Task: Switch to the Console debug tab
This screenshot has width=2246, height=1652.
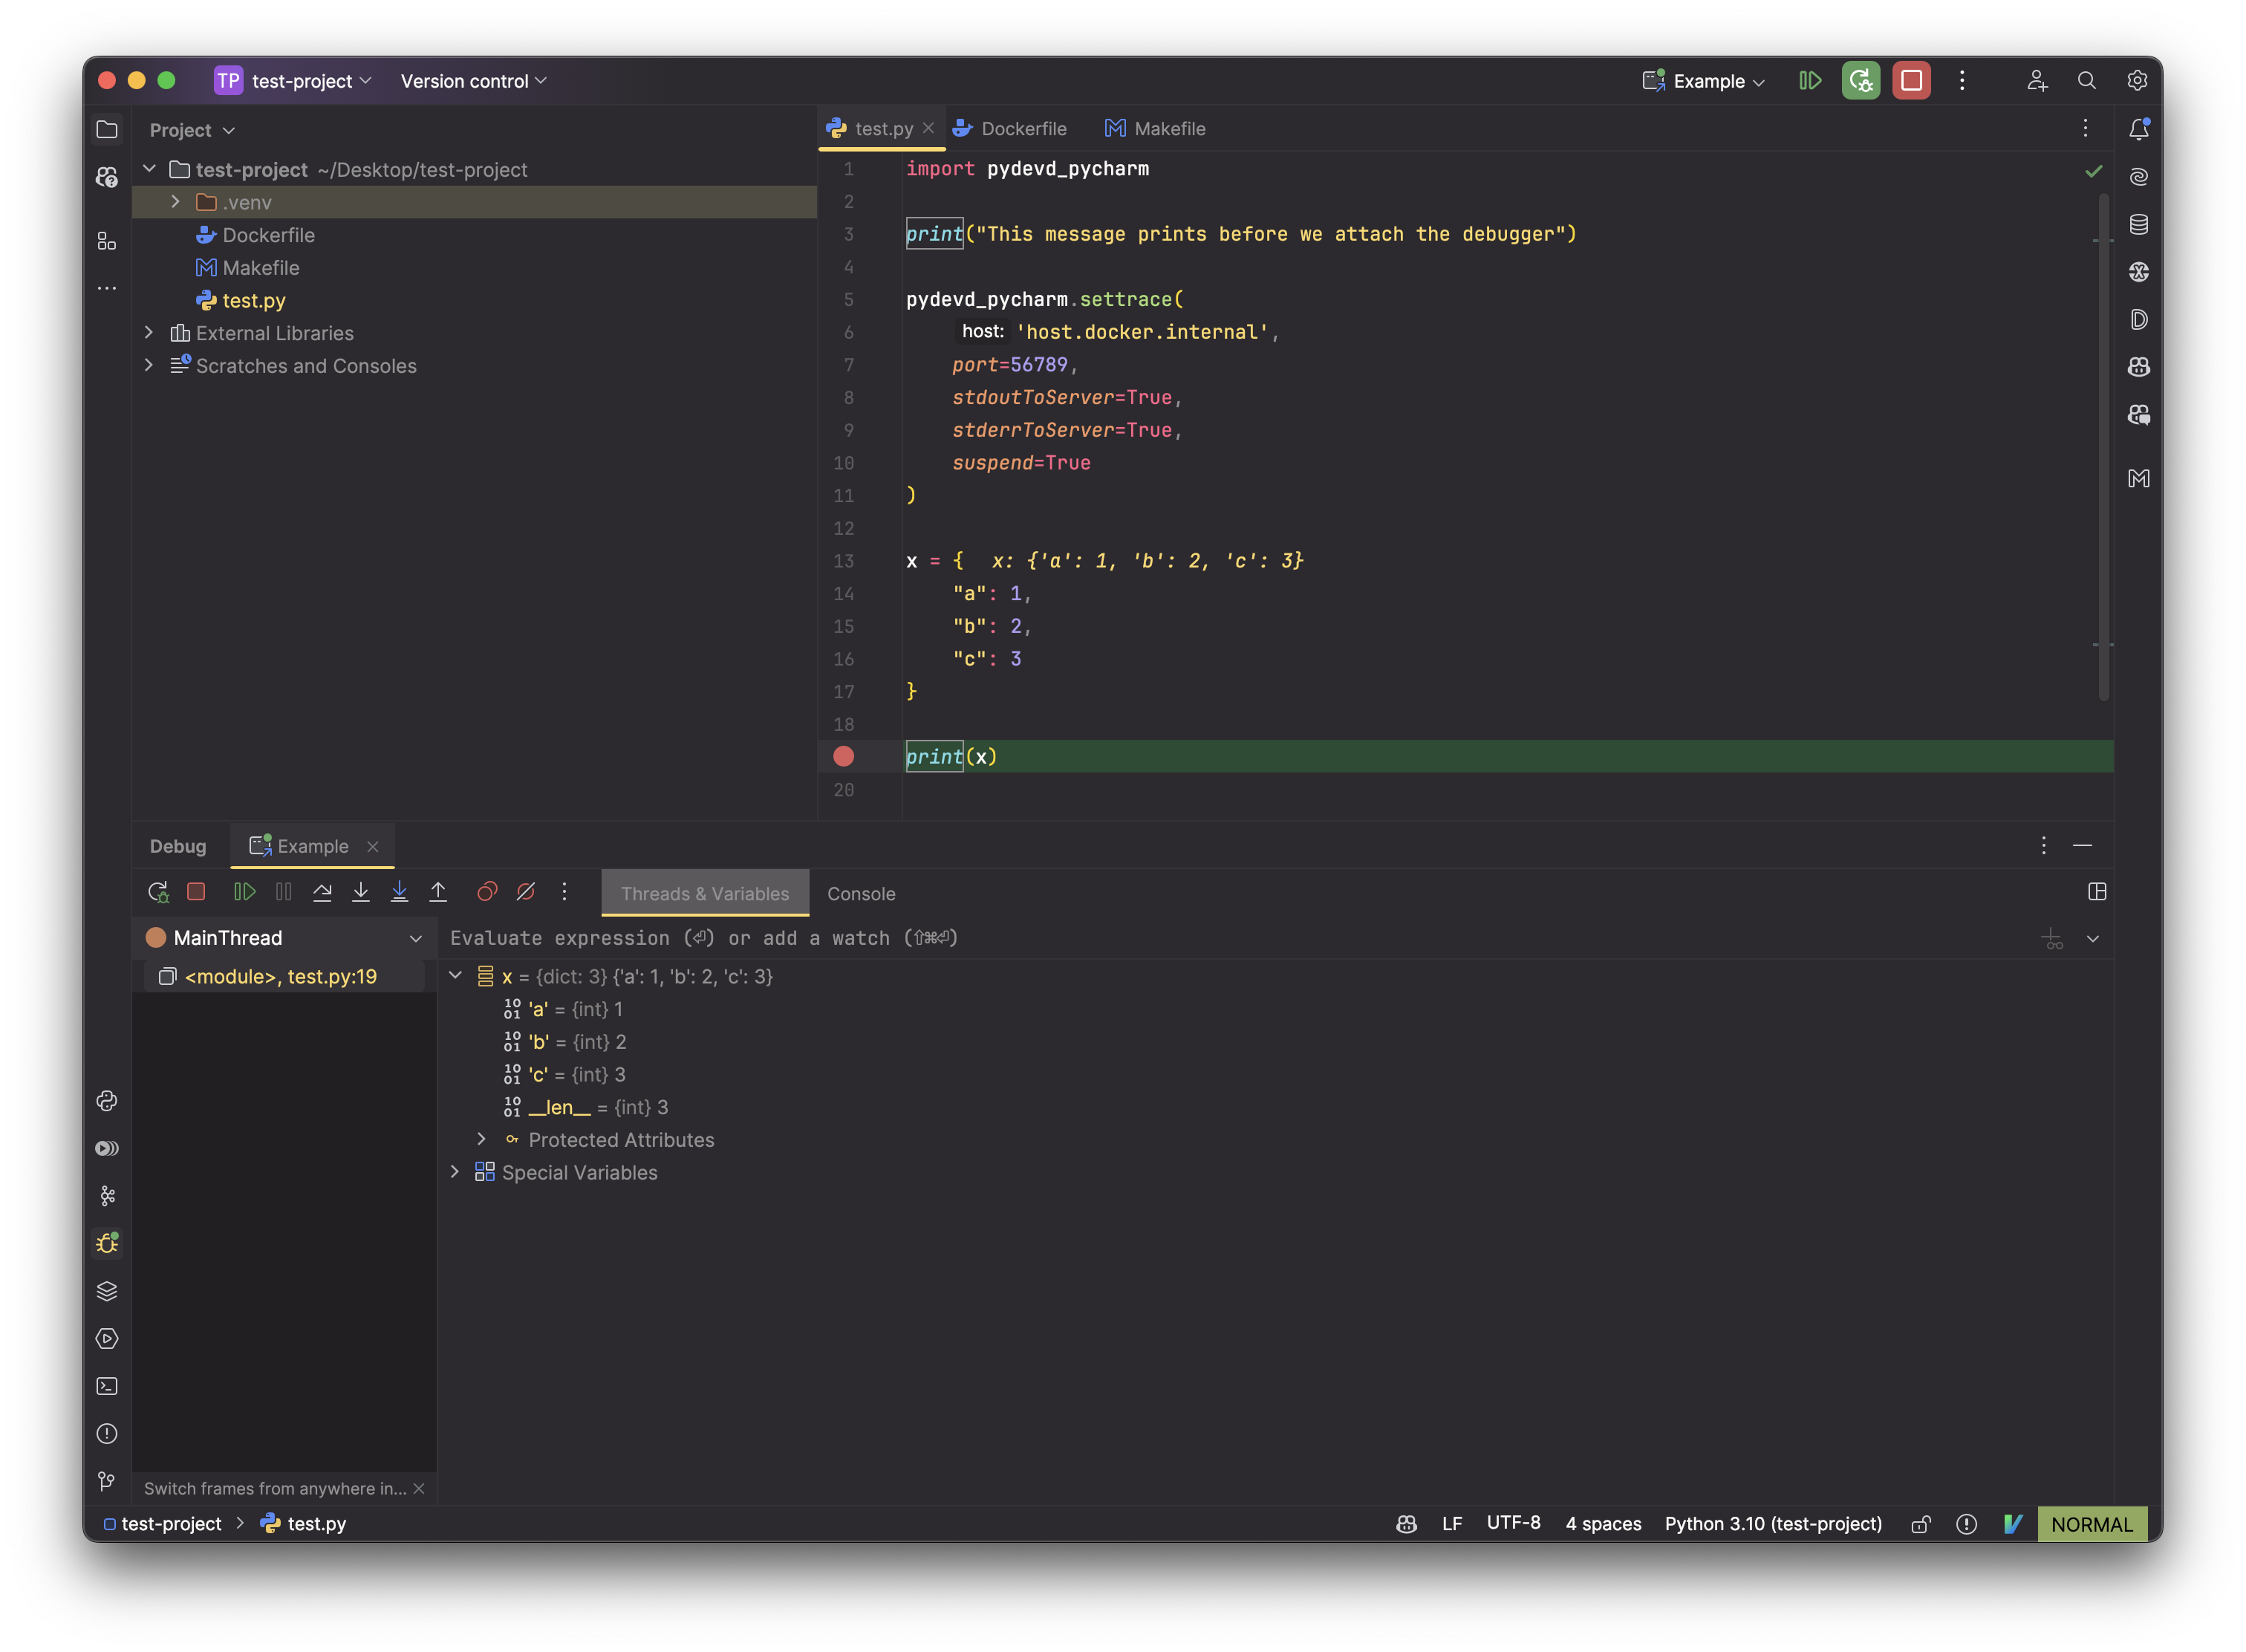Action: [x=861, y=894]
